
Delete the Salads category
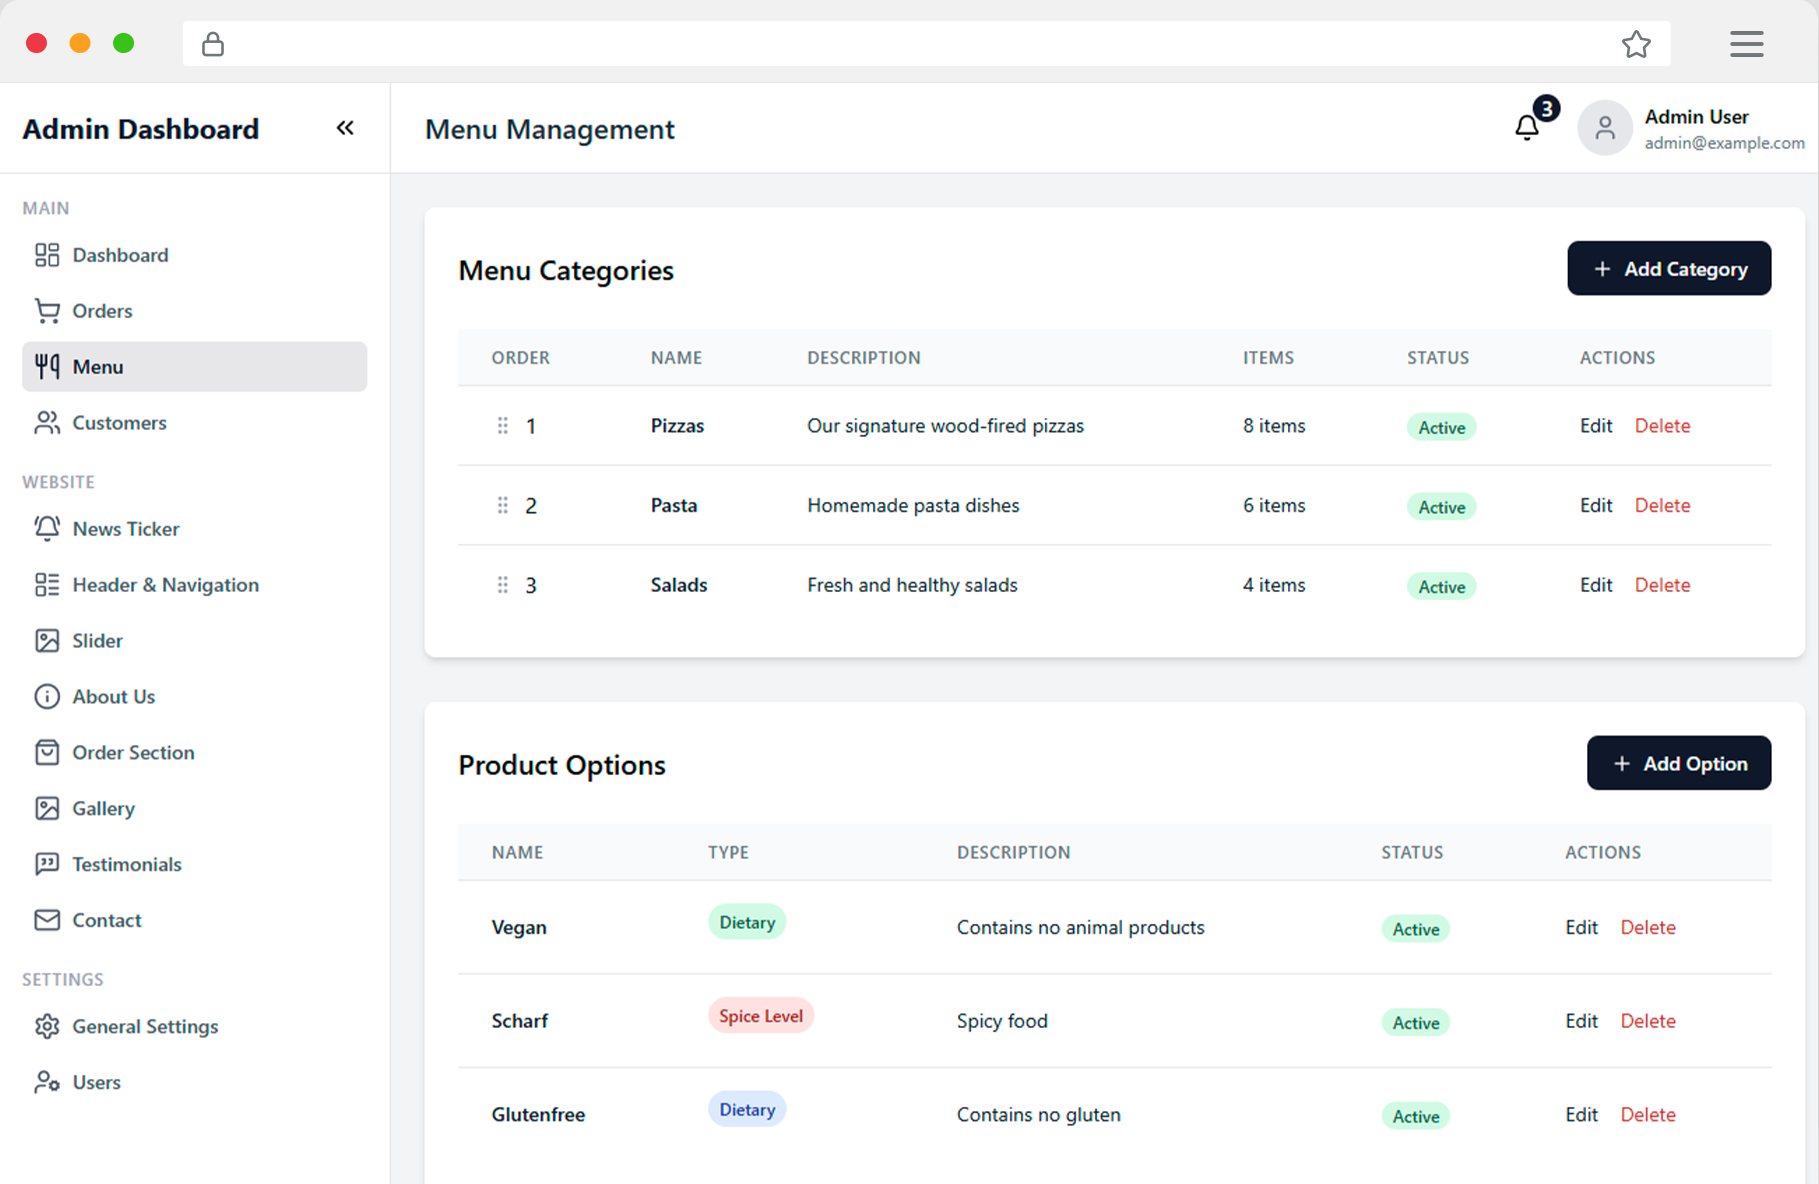(x=1662, y=585)
